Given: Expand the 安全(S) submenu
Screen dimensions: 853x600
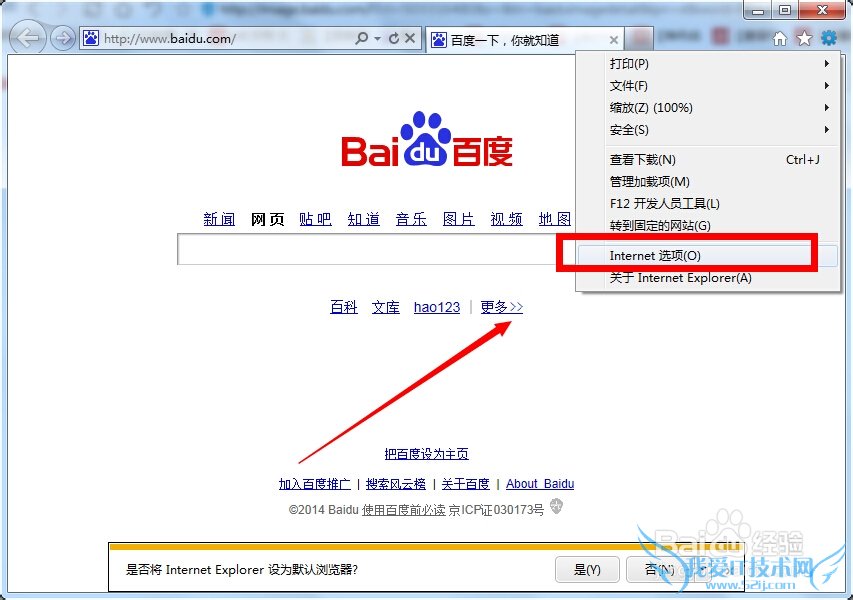Looking at the screenshot, I should pos(708,129).
